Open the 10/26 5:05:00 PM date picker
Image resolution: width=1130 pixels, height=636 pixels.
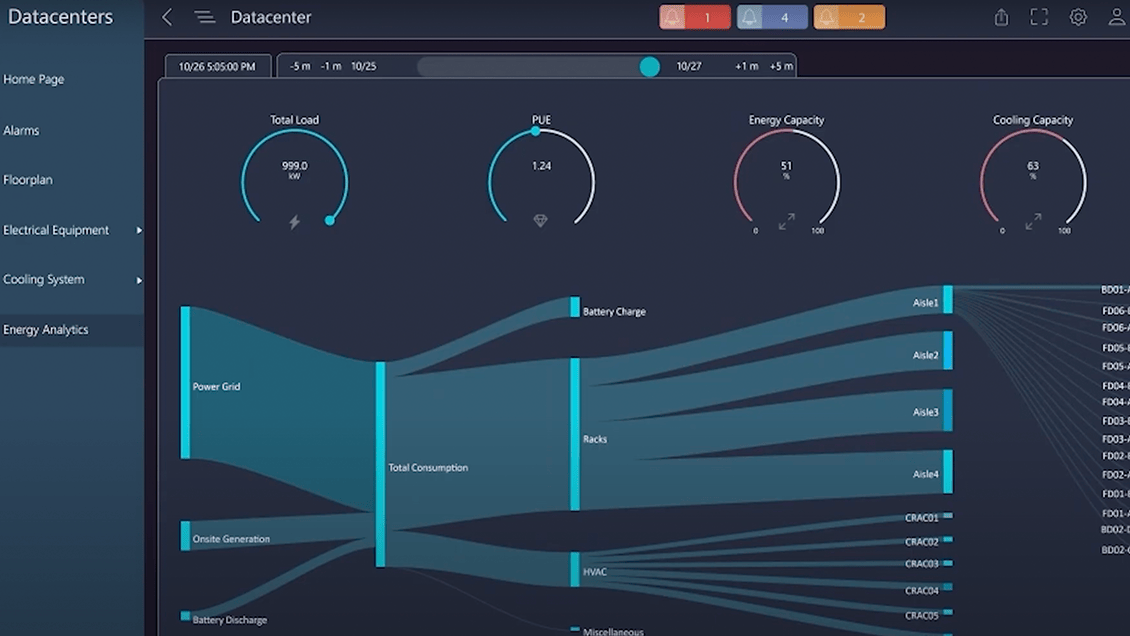click(218, 66)
